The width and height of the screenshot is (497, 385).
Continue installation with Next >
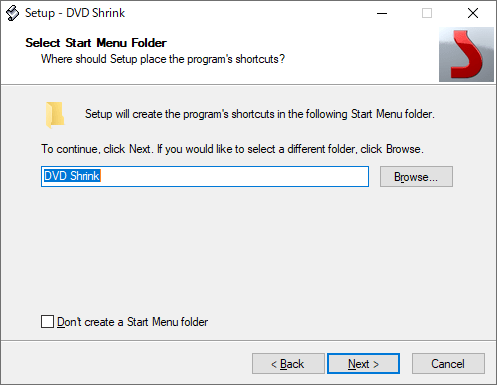(363, 364)
